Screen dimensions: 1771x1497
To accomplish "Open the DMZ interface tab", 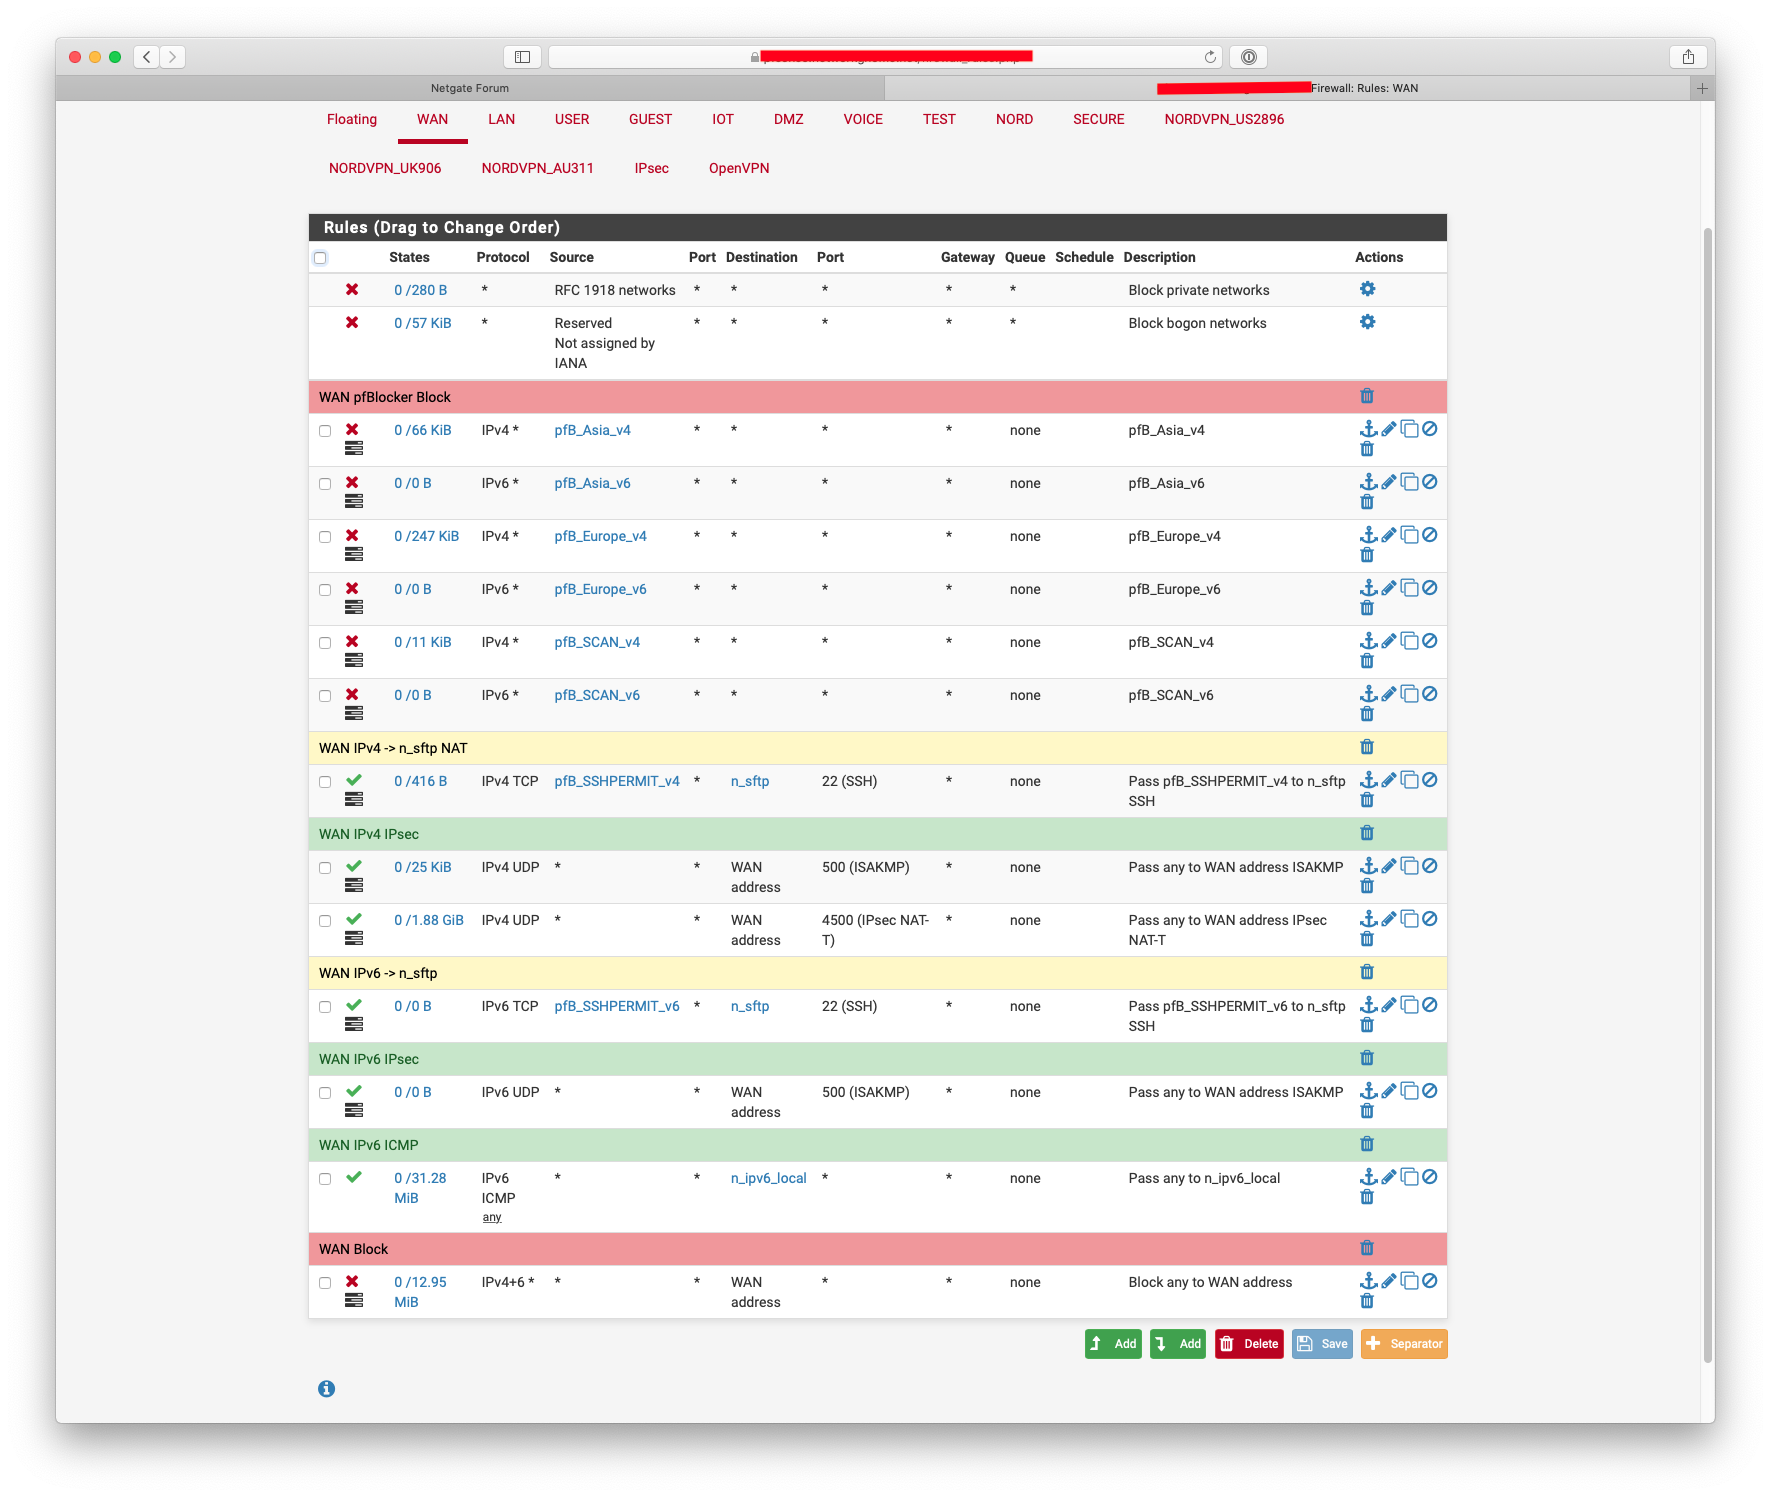I will (788, 119).
